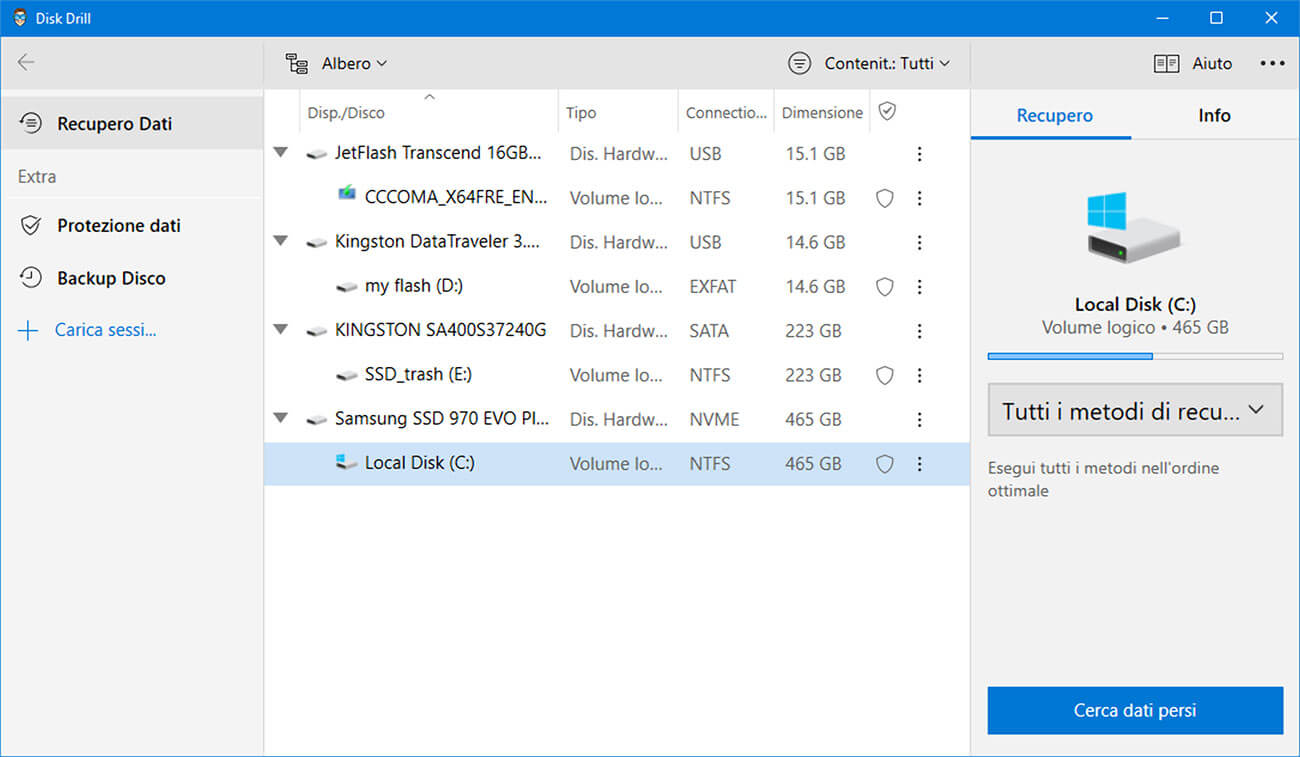The height and width of the screenshot is (757, 1300).
Task: Sort by Dimensione column header
Action: [x=822, y=112]
